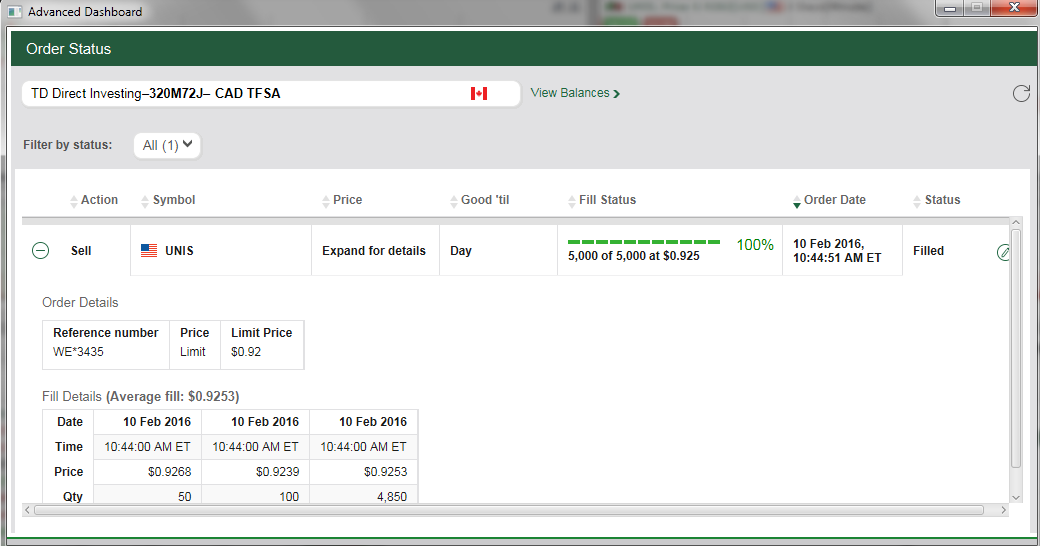Viewport: 1040px width, 546px height.
Task: Sort orders by Good 'til column
Action: tap(480, 200)
